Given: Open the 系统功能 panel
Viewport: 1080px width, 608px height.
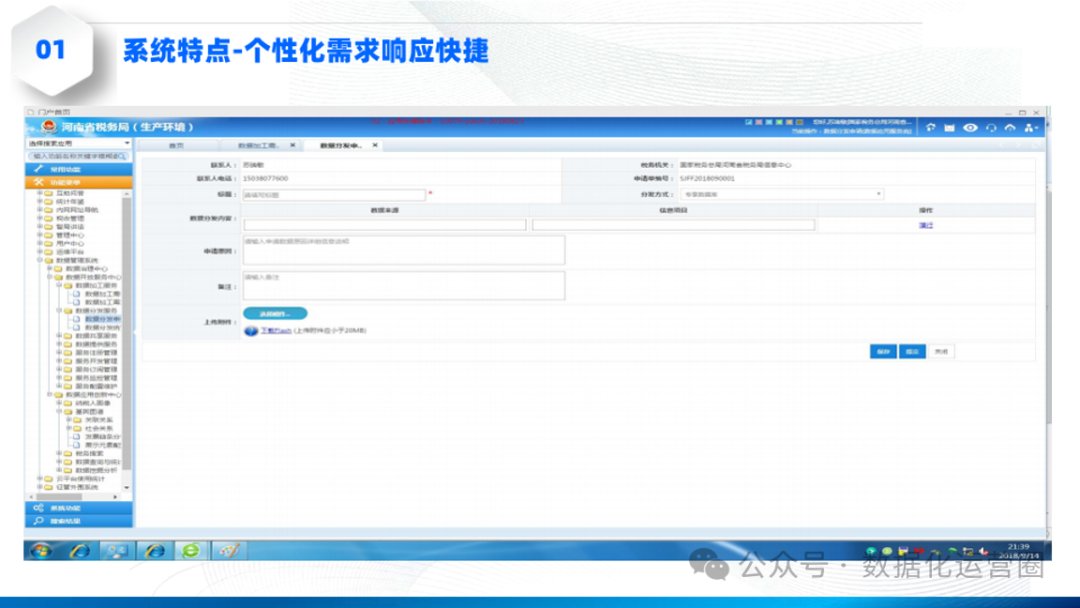Looking at the screenshot, I should [x=79, y=508].
